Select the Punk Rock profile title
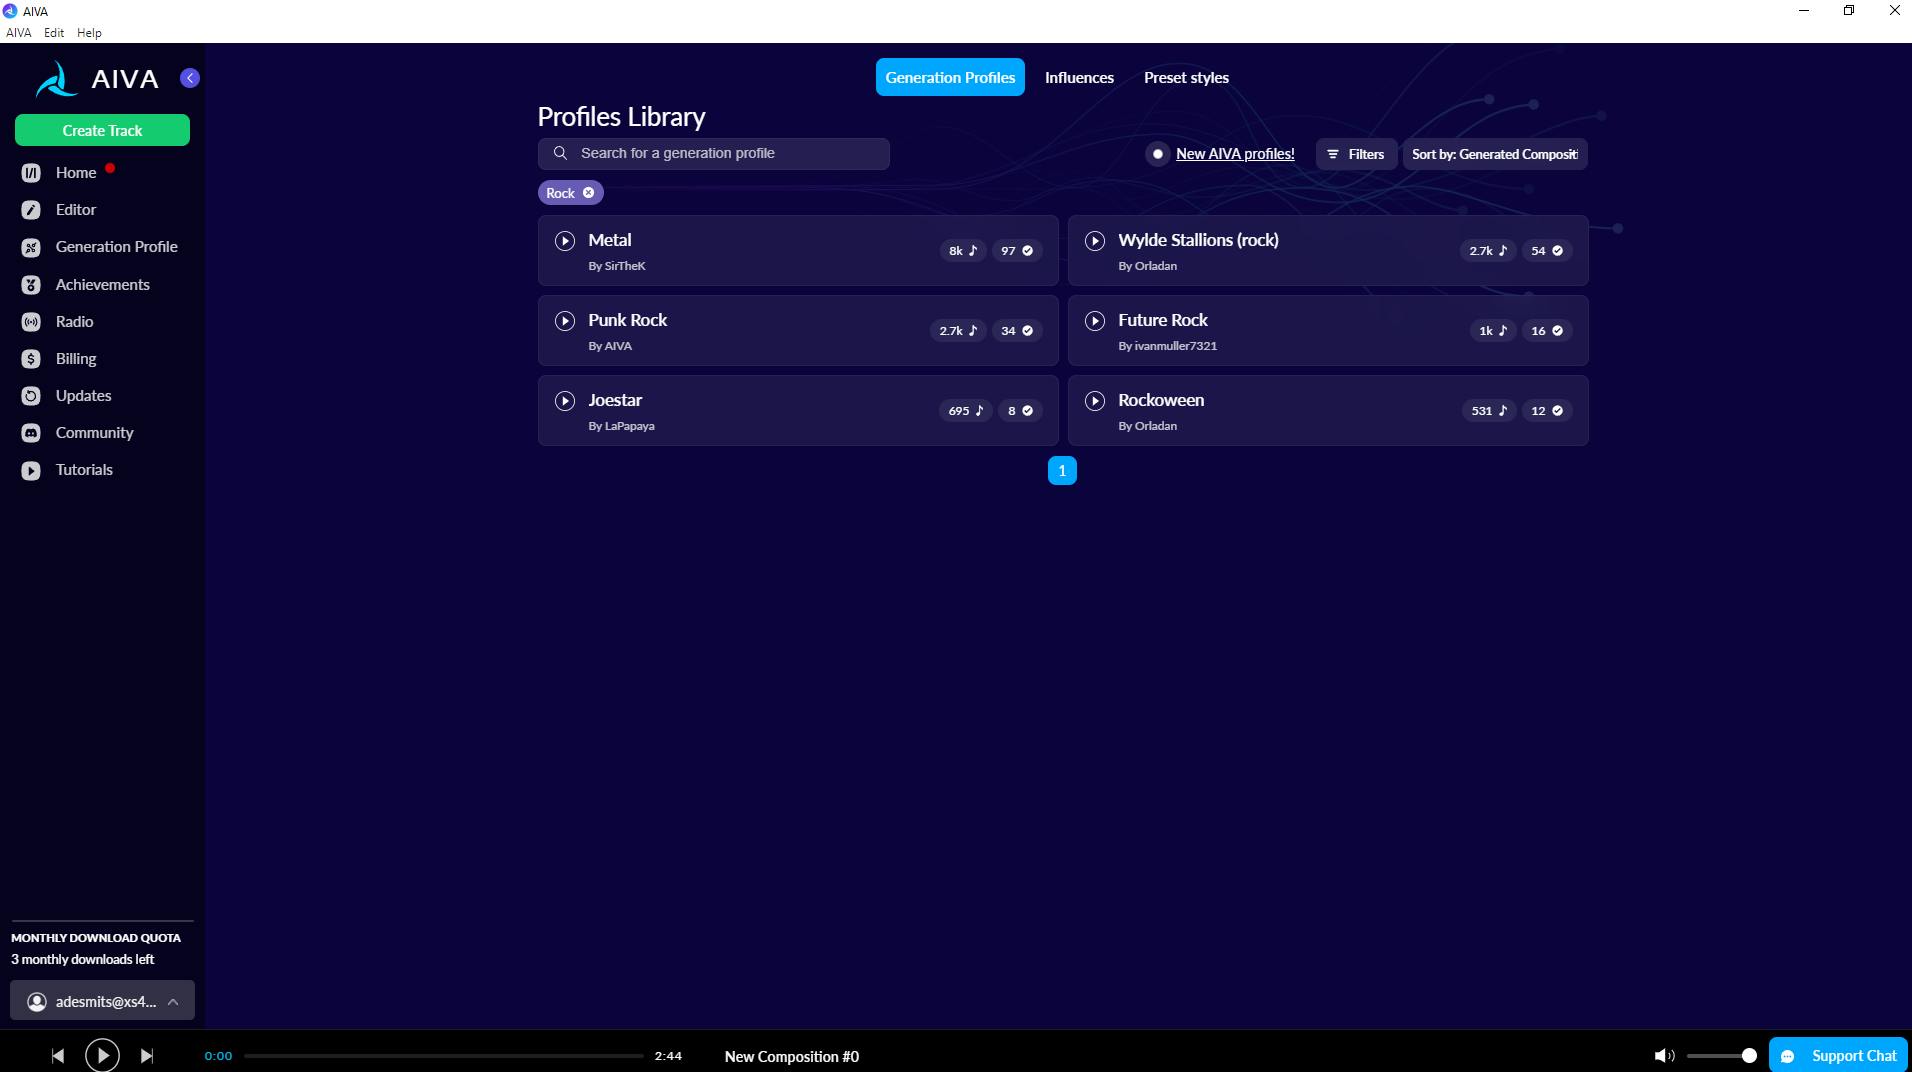The image size is (1912, 1072). [x=628, y=320]
